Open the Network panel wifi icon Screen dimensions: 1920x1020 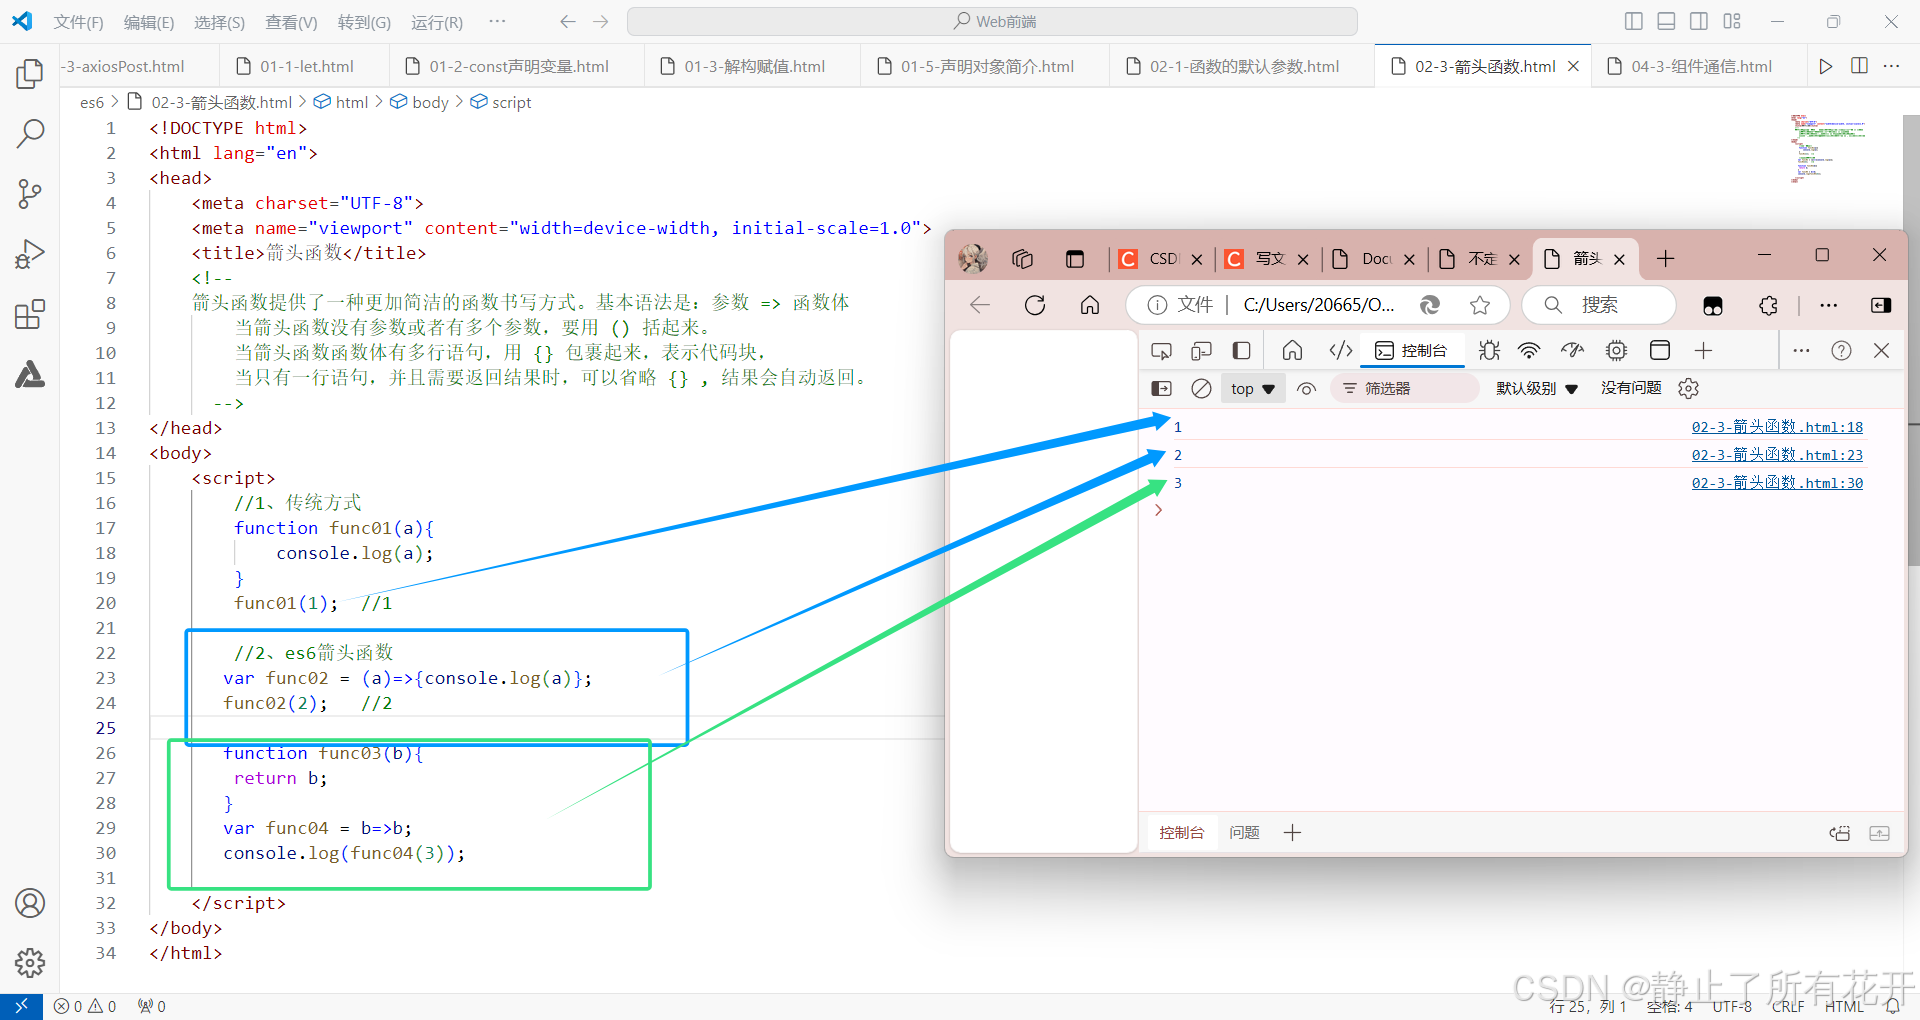point(1529,350)
